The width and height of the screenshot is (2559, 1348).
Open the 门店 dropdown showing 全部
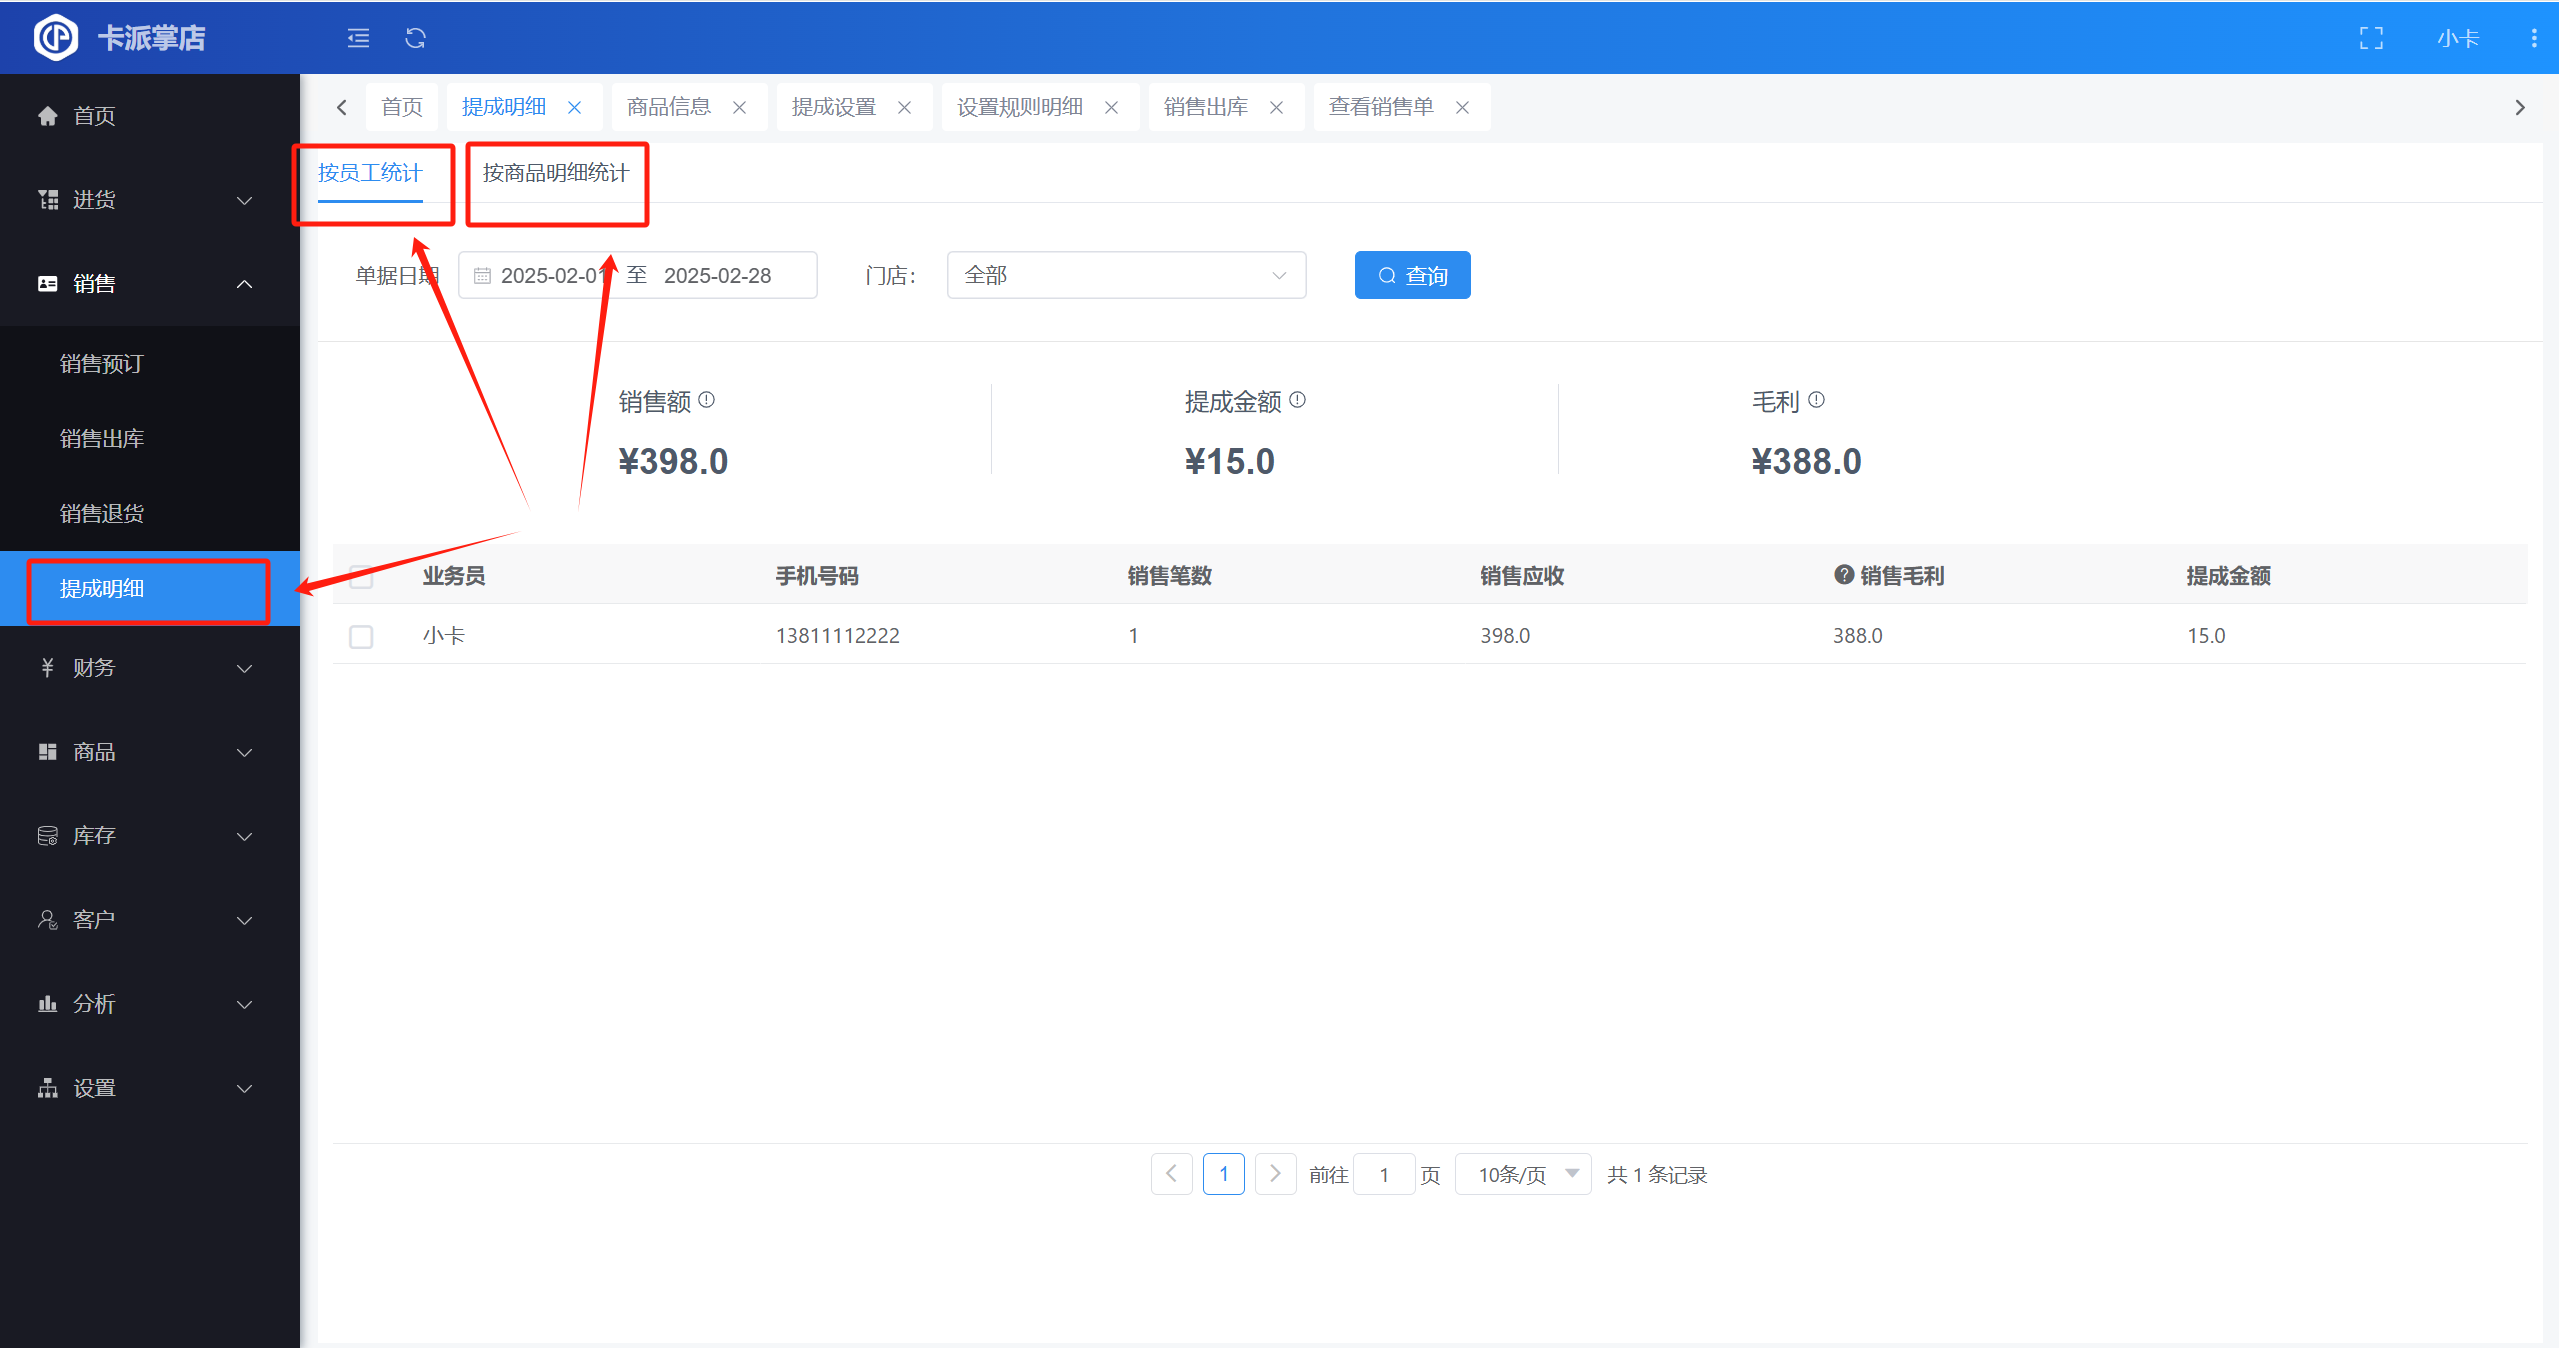pyautogui.click(x=1125, y=275)
